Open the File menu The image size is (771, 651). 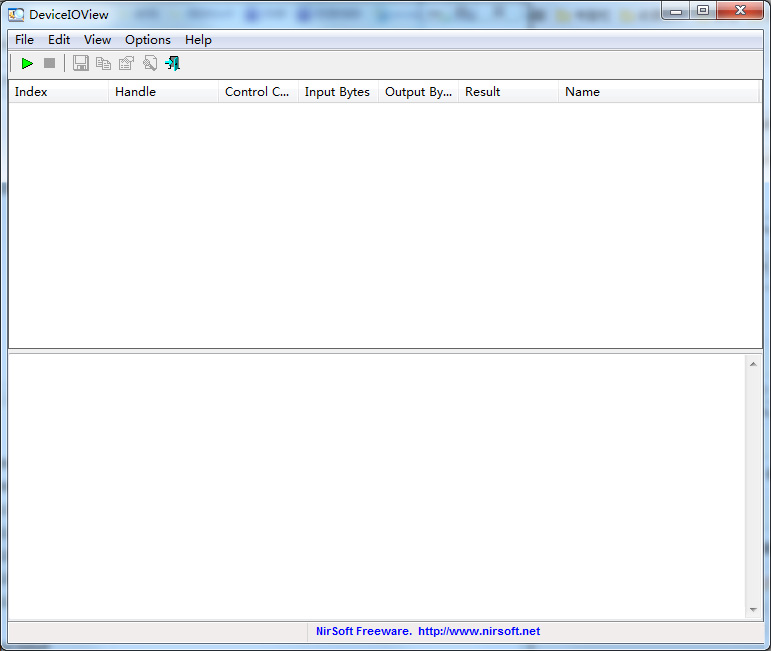[x=25, y=40]
